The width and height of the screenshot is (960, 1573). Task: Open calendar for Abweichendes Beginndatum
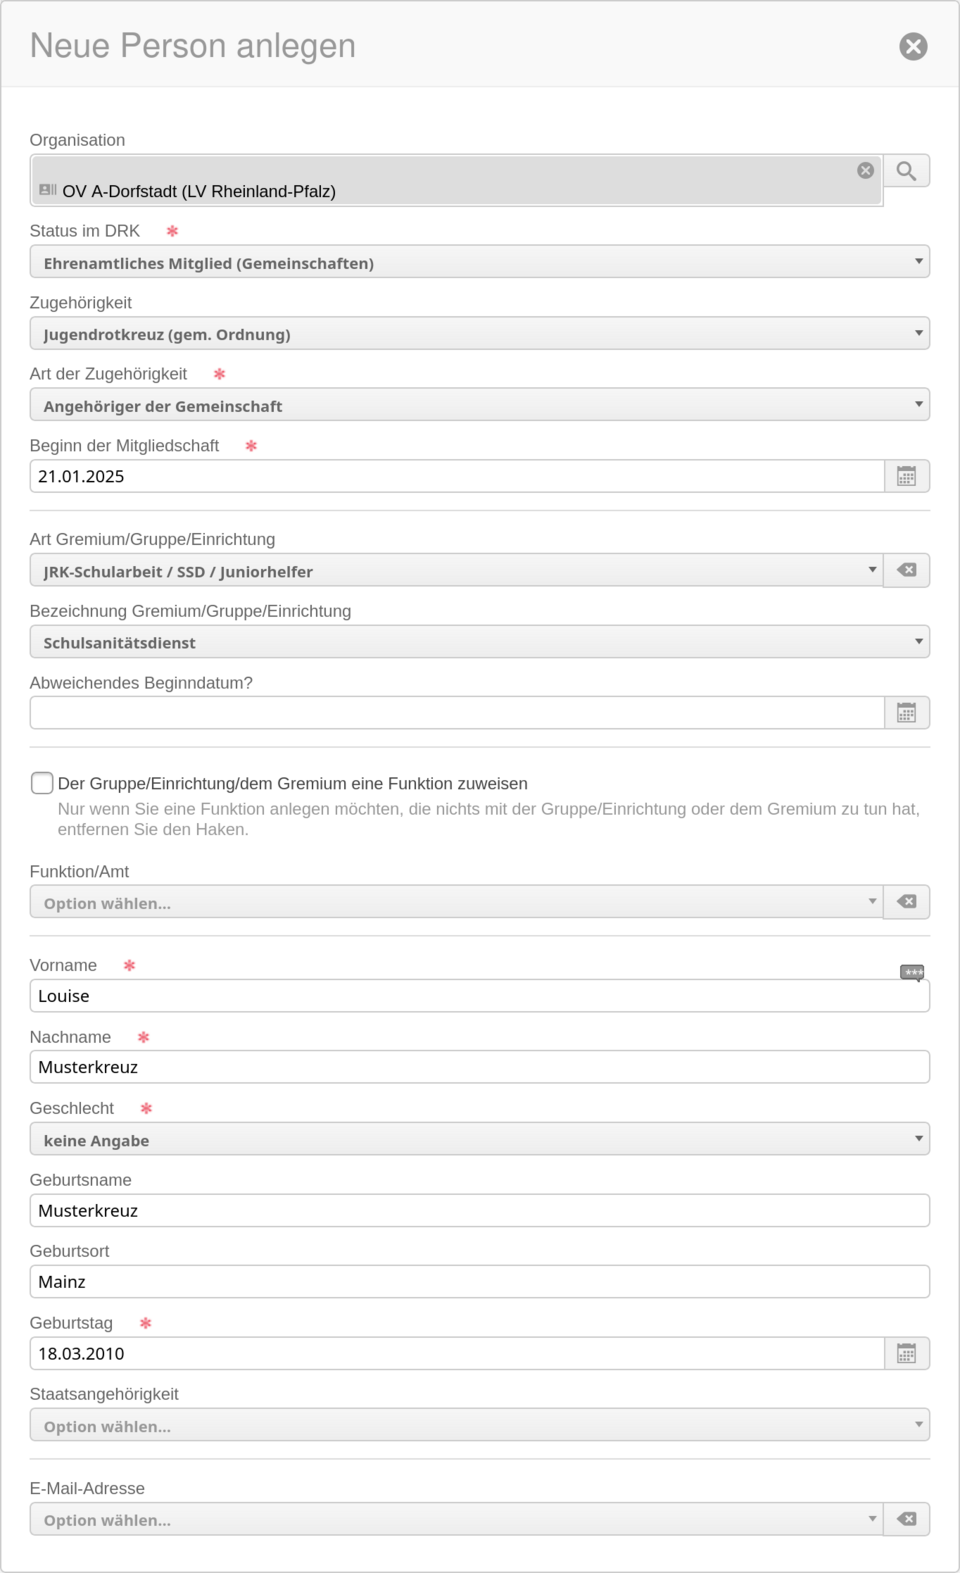pos(906,713)
